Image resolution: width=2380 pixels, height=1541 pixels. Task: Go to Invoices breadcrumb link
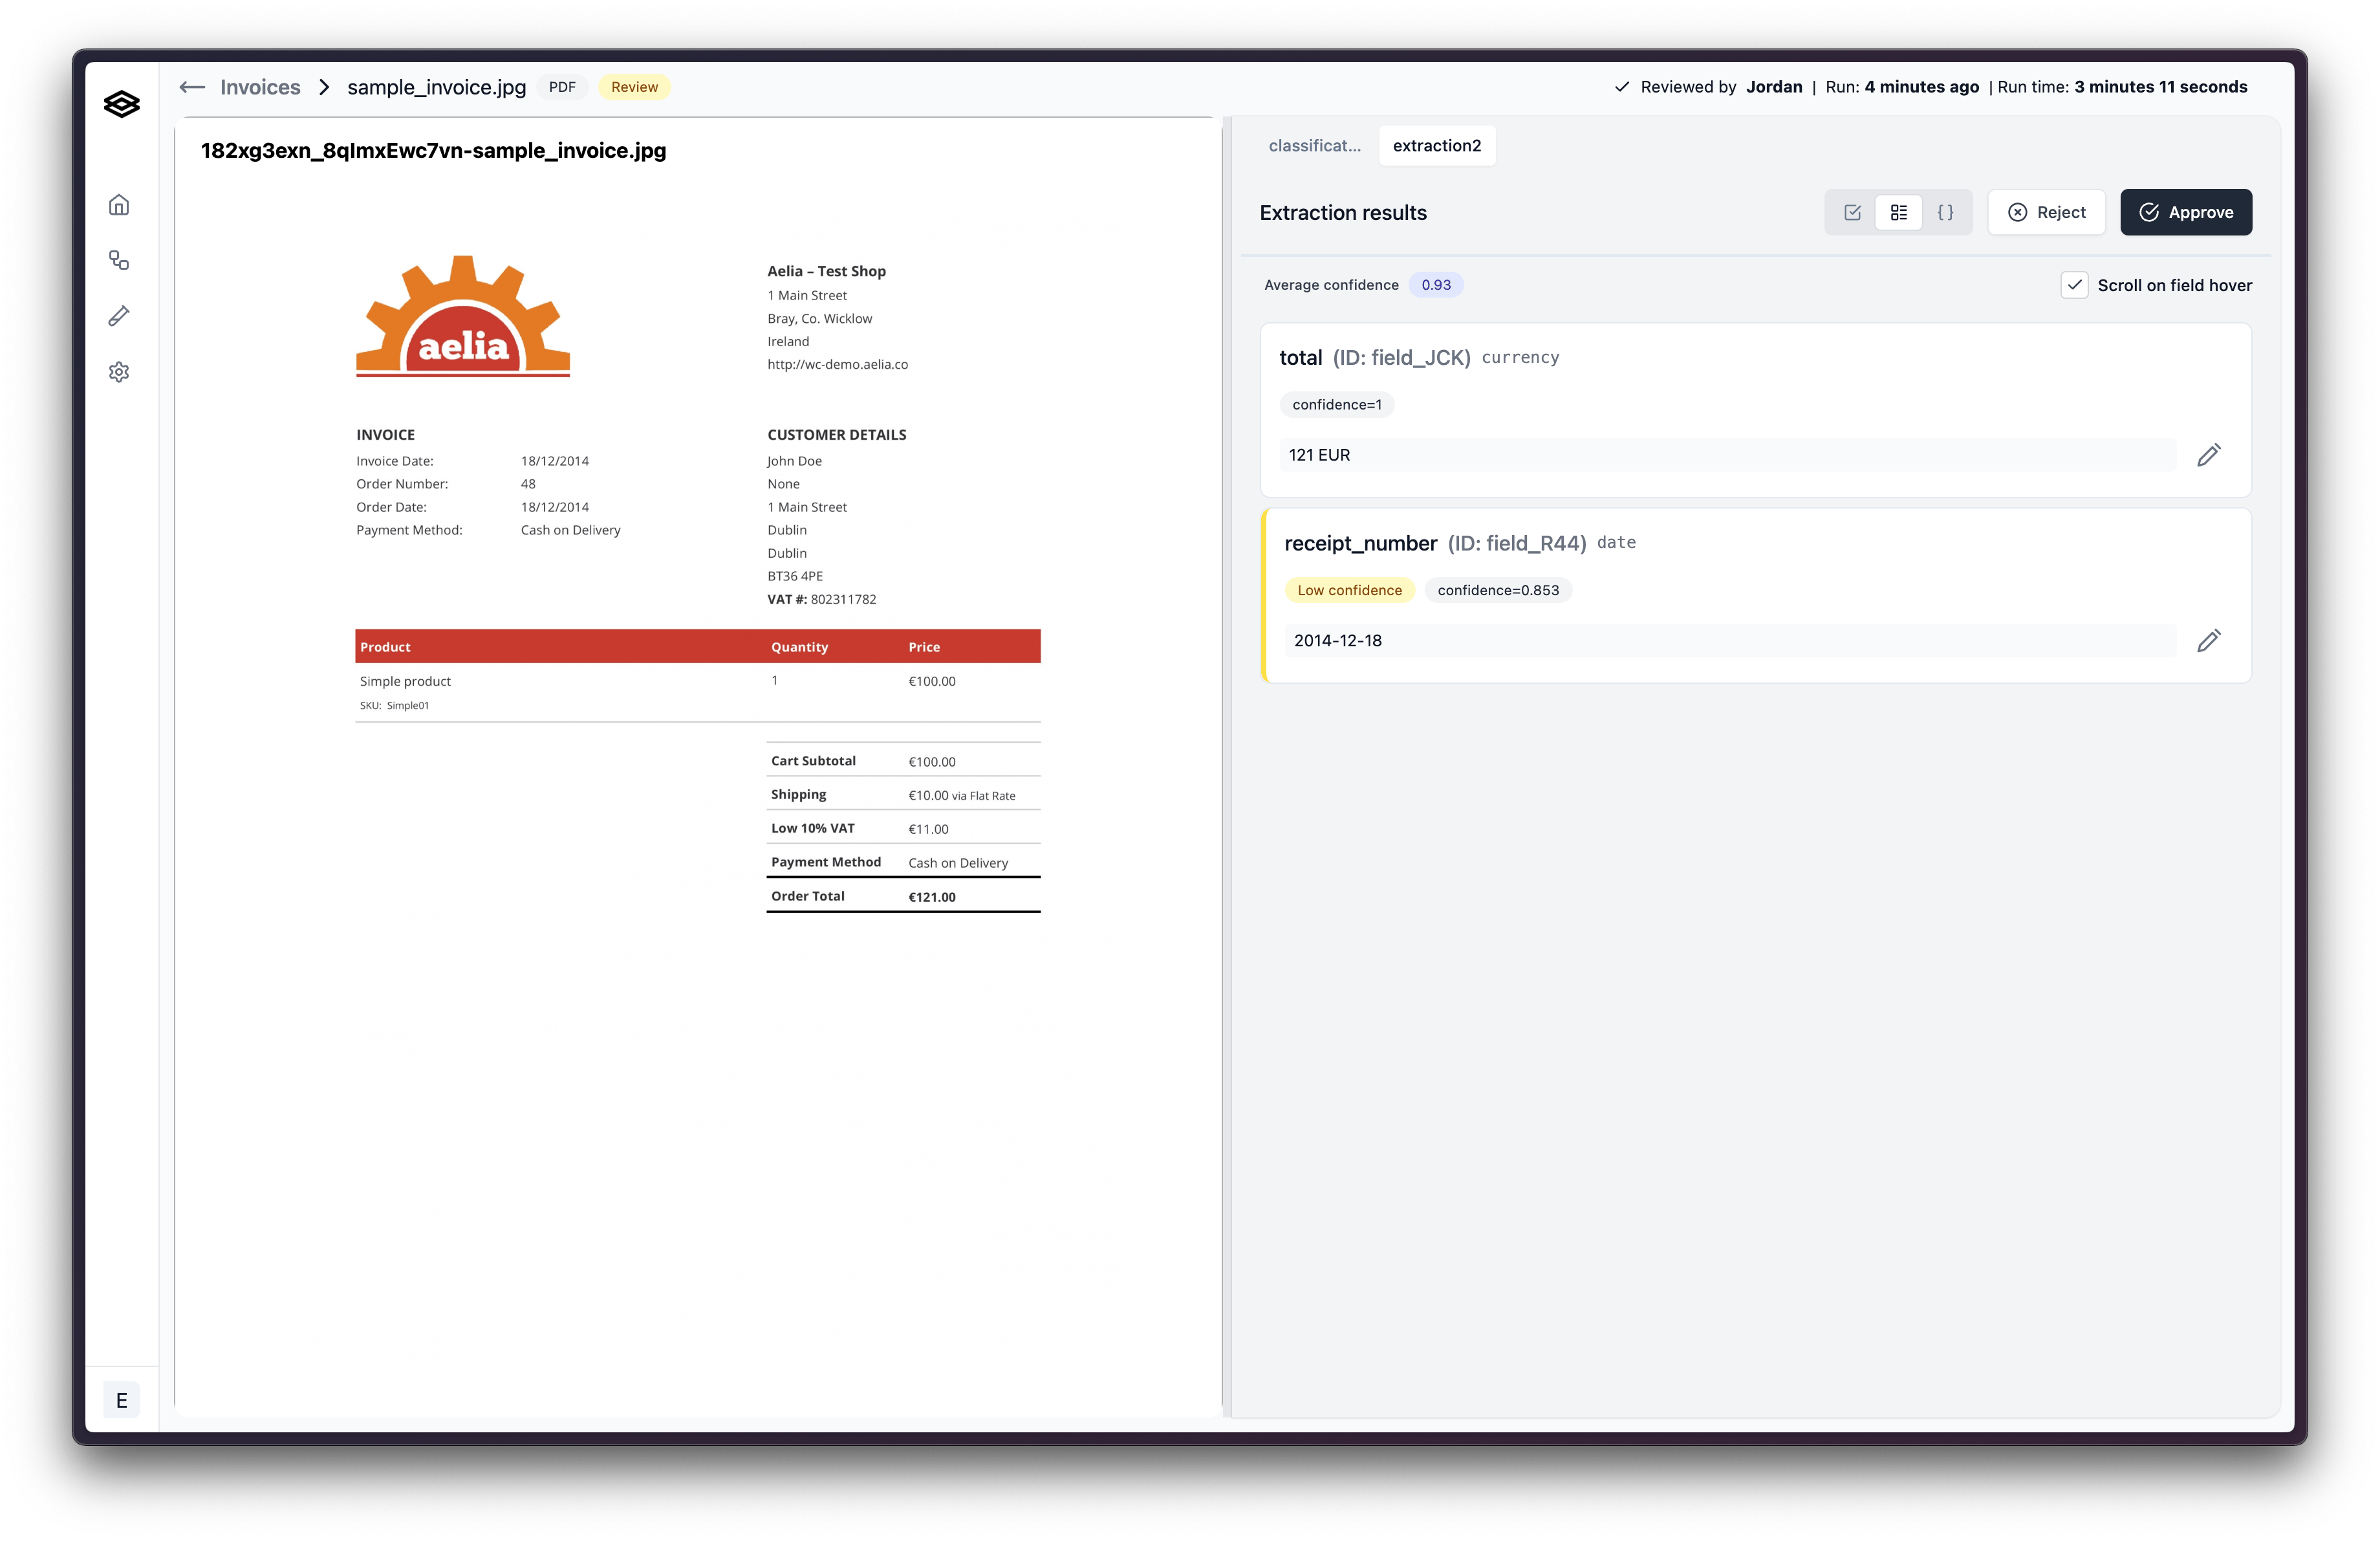pyautogui.click(x=260, y=87)
